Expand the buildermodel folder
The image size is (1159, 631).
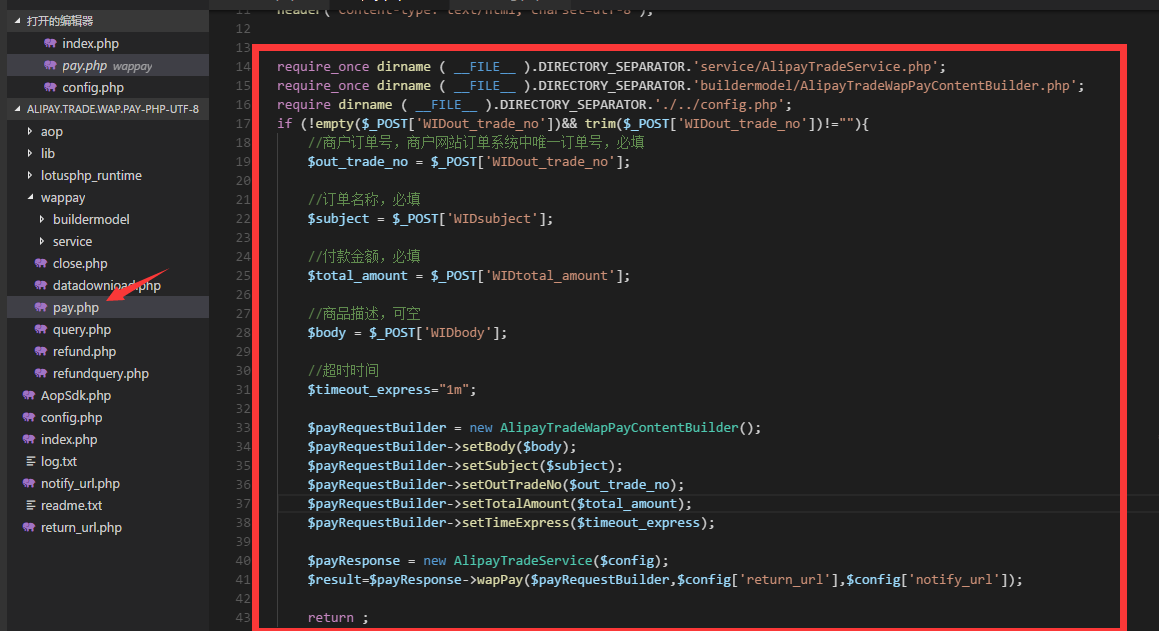click(x=41, y=219)
